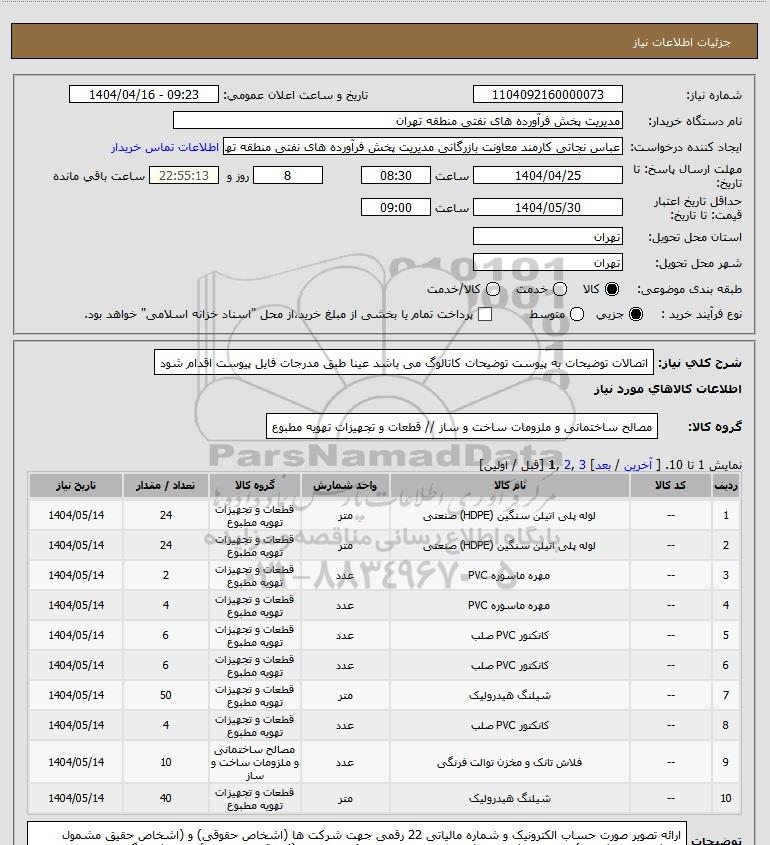Select row 1 لوله پلی اتیلن سنگین item

point(509,516)
